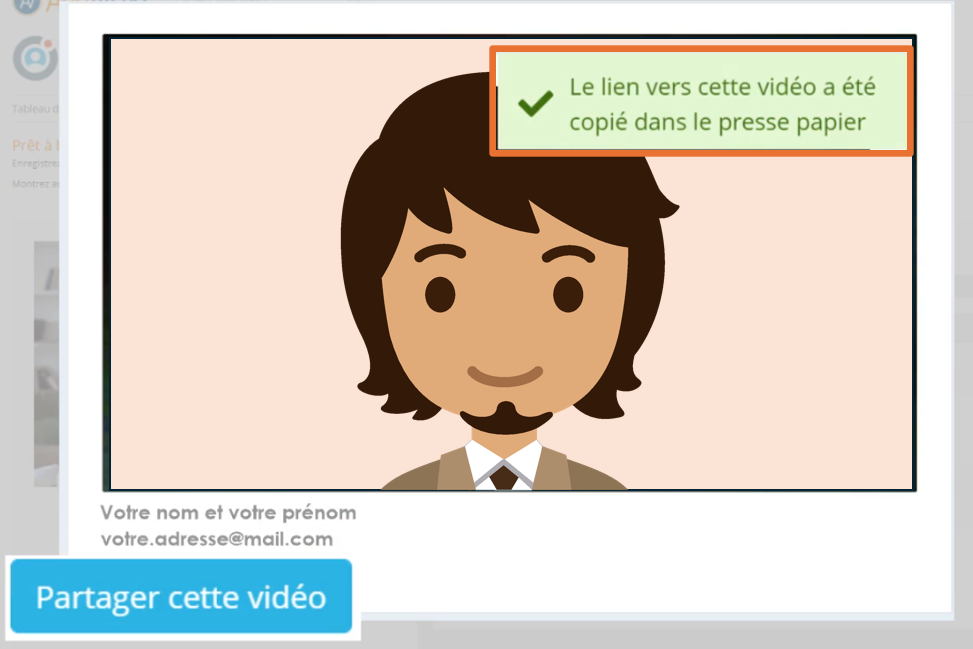Viewport: 973px width, 649px height.
Task: Dismiss the link copied notification message
Action: pos(701,101)
